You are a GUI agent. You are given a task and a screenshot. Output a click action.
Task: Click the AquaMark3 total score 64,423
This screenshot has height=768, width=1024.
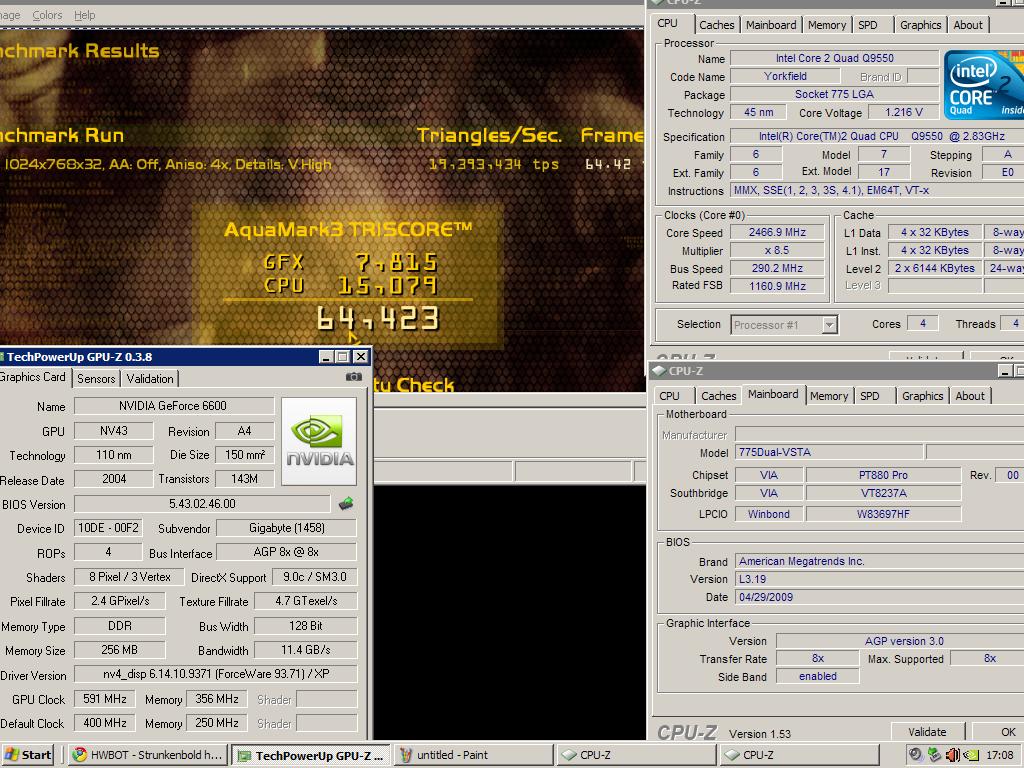377,318
